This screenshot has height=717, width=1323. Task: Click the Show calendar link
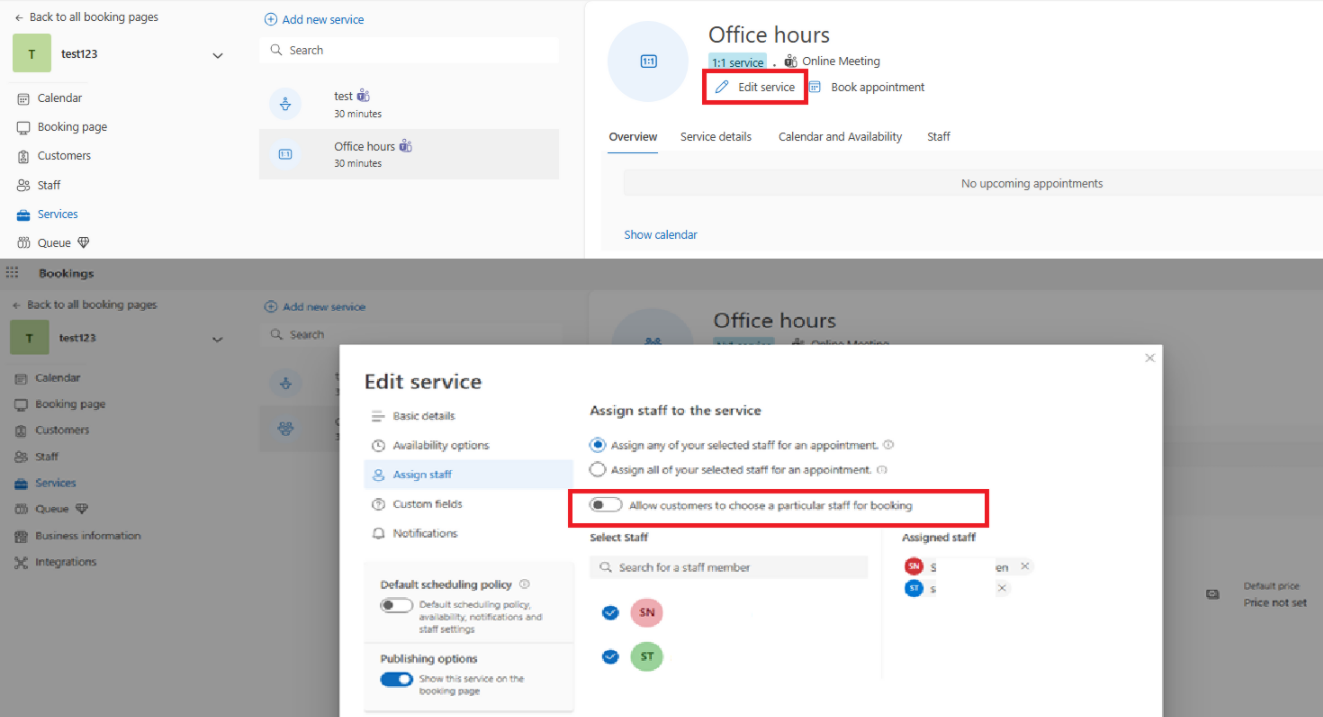(x=661, y=235)
